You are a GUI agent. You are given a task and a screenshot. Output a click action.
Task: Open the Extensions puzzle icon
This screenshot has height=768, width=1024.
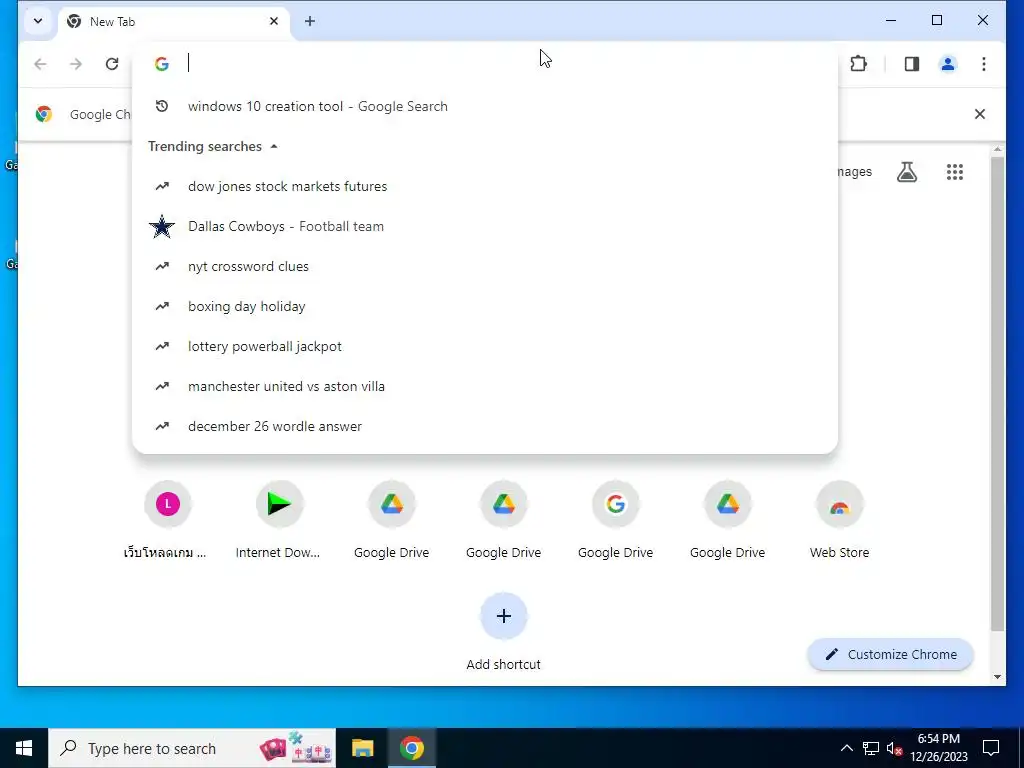[x=859, y=63]
